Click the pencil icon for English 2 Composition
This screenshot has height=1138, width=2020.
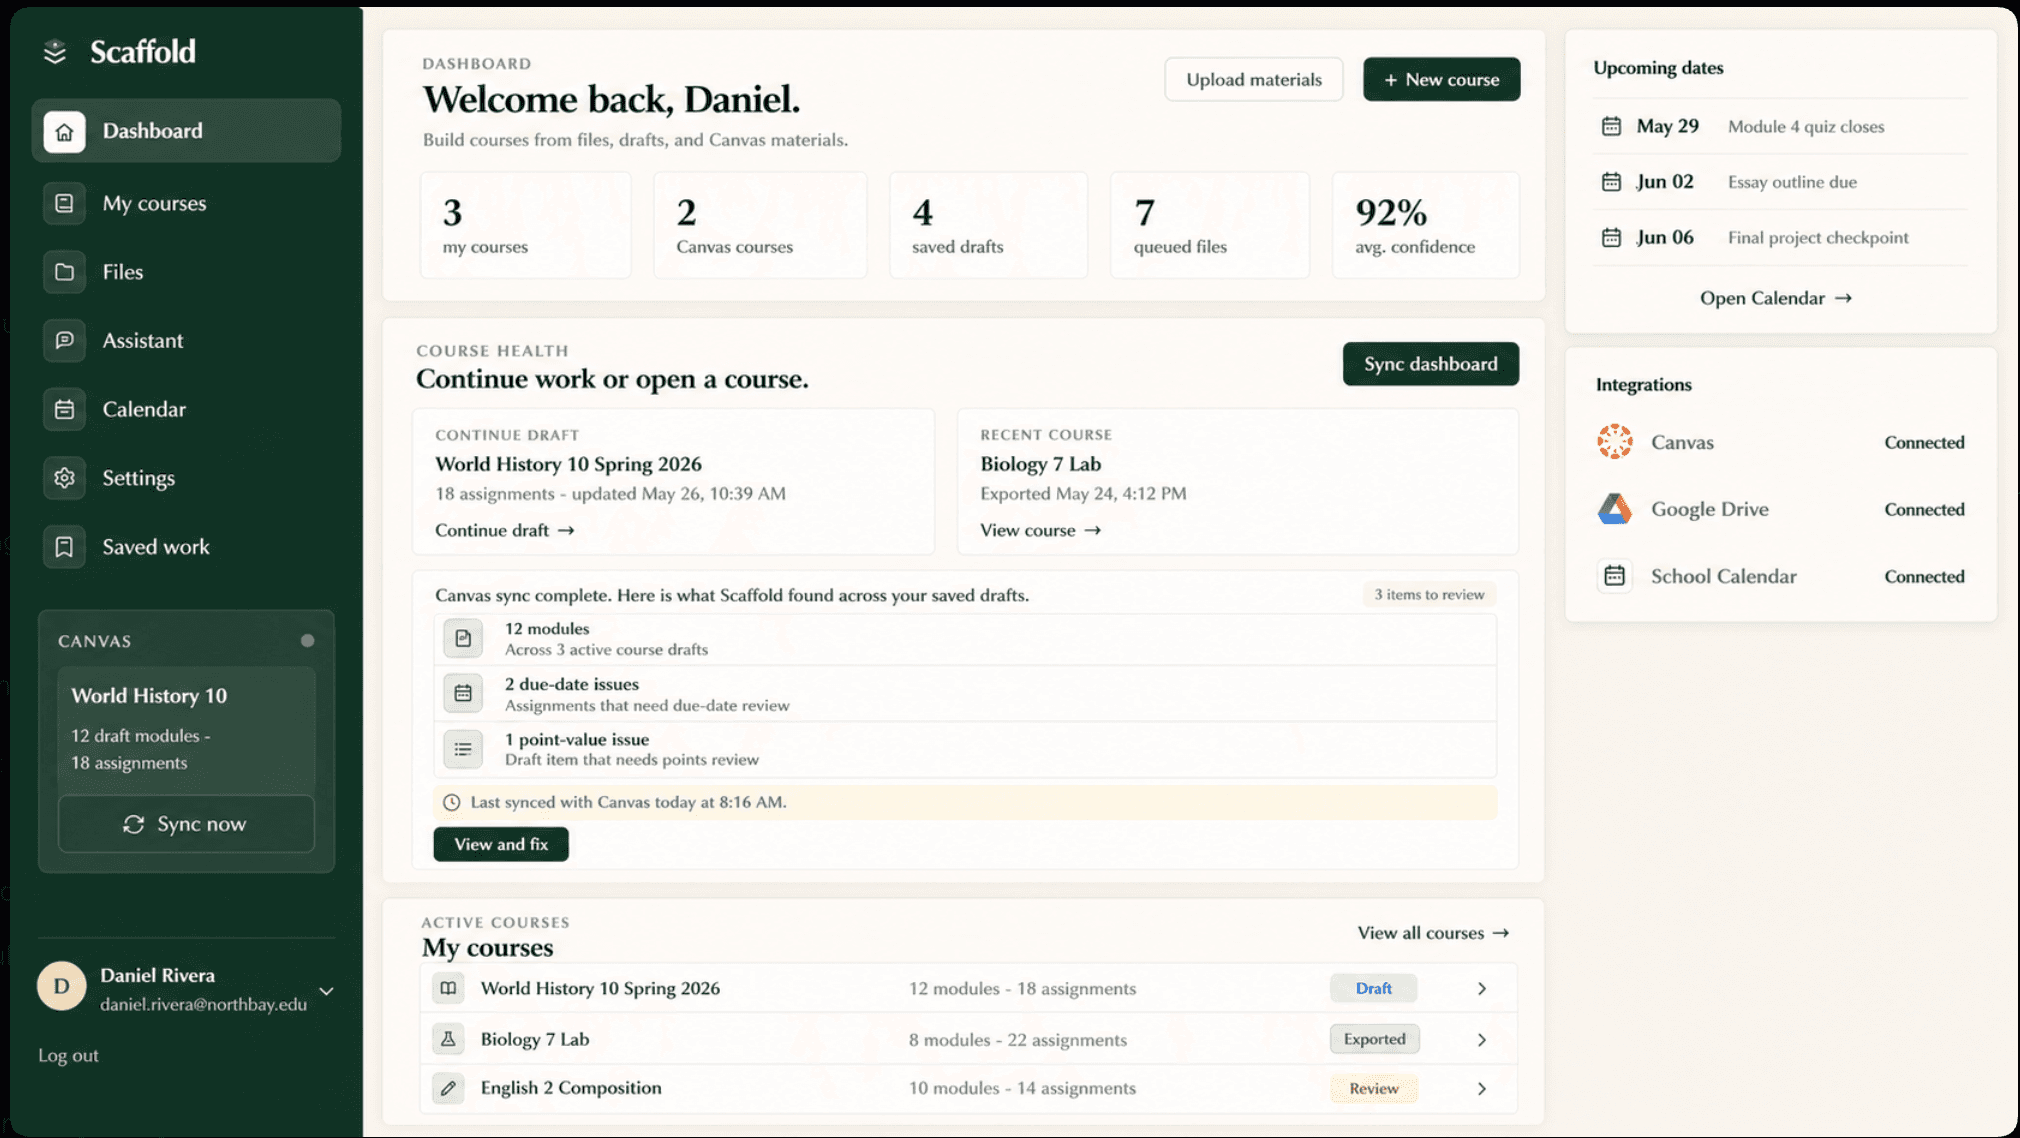click(448, 1088)
